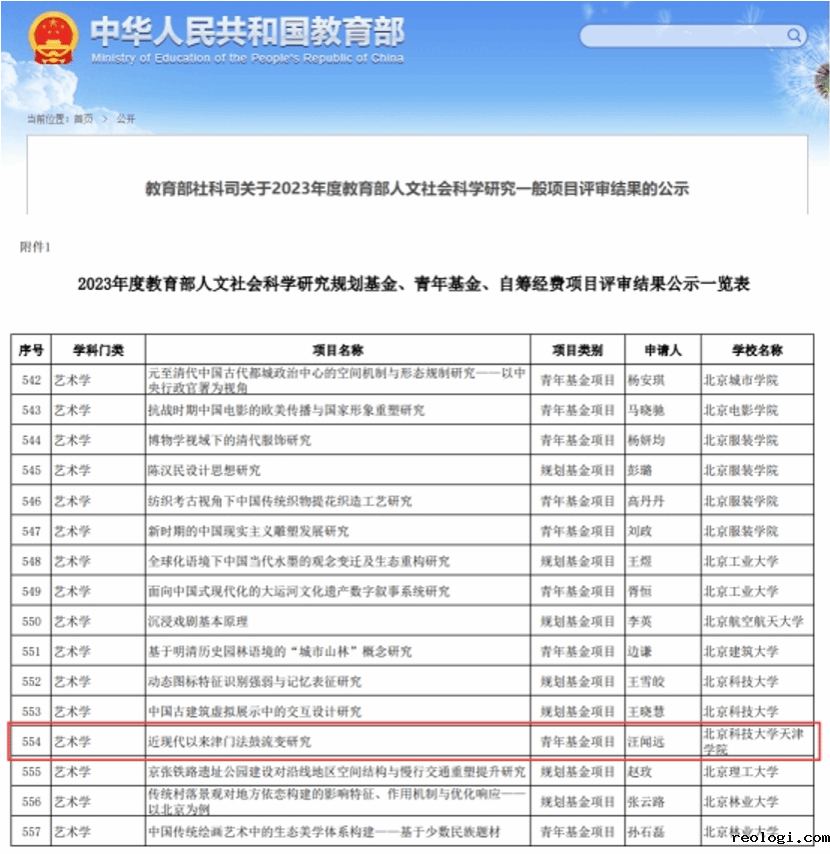Select project 近现代以来津门法鼓流变研究
This screenshot has height=854, width=830.
[229, 742]
